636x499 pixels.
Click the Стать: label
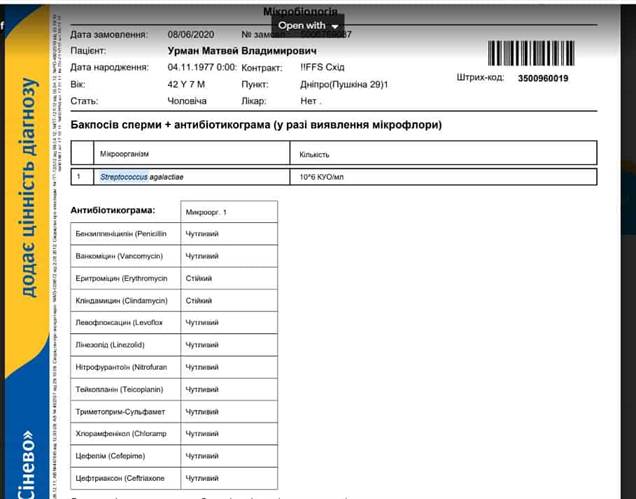click(84, 101)
